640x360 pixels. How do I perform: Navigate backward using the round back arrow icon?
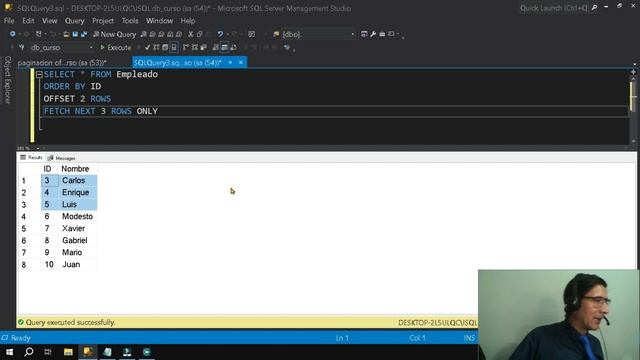tap(13, 34)
